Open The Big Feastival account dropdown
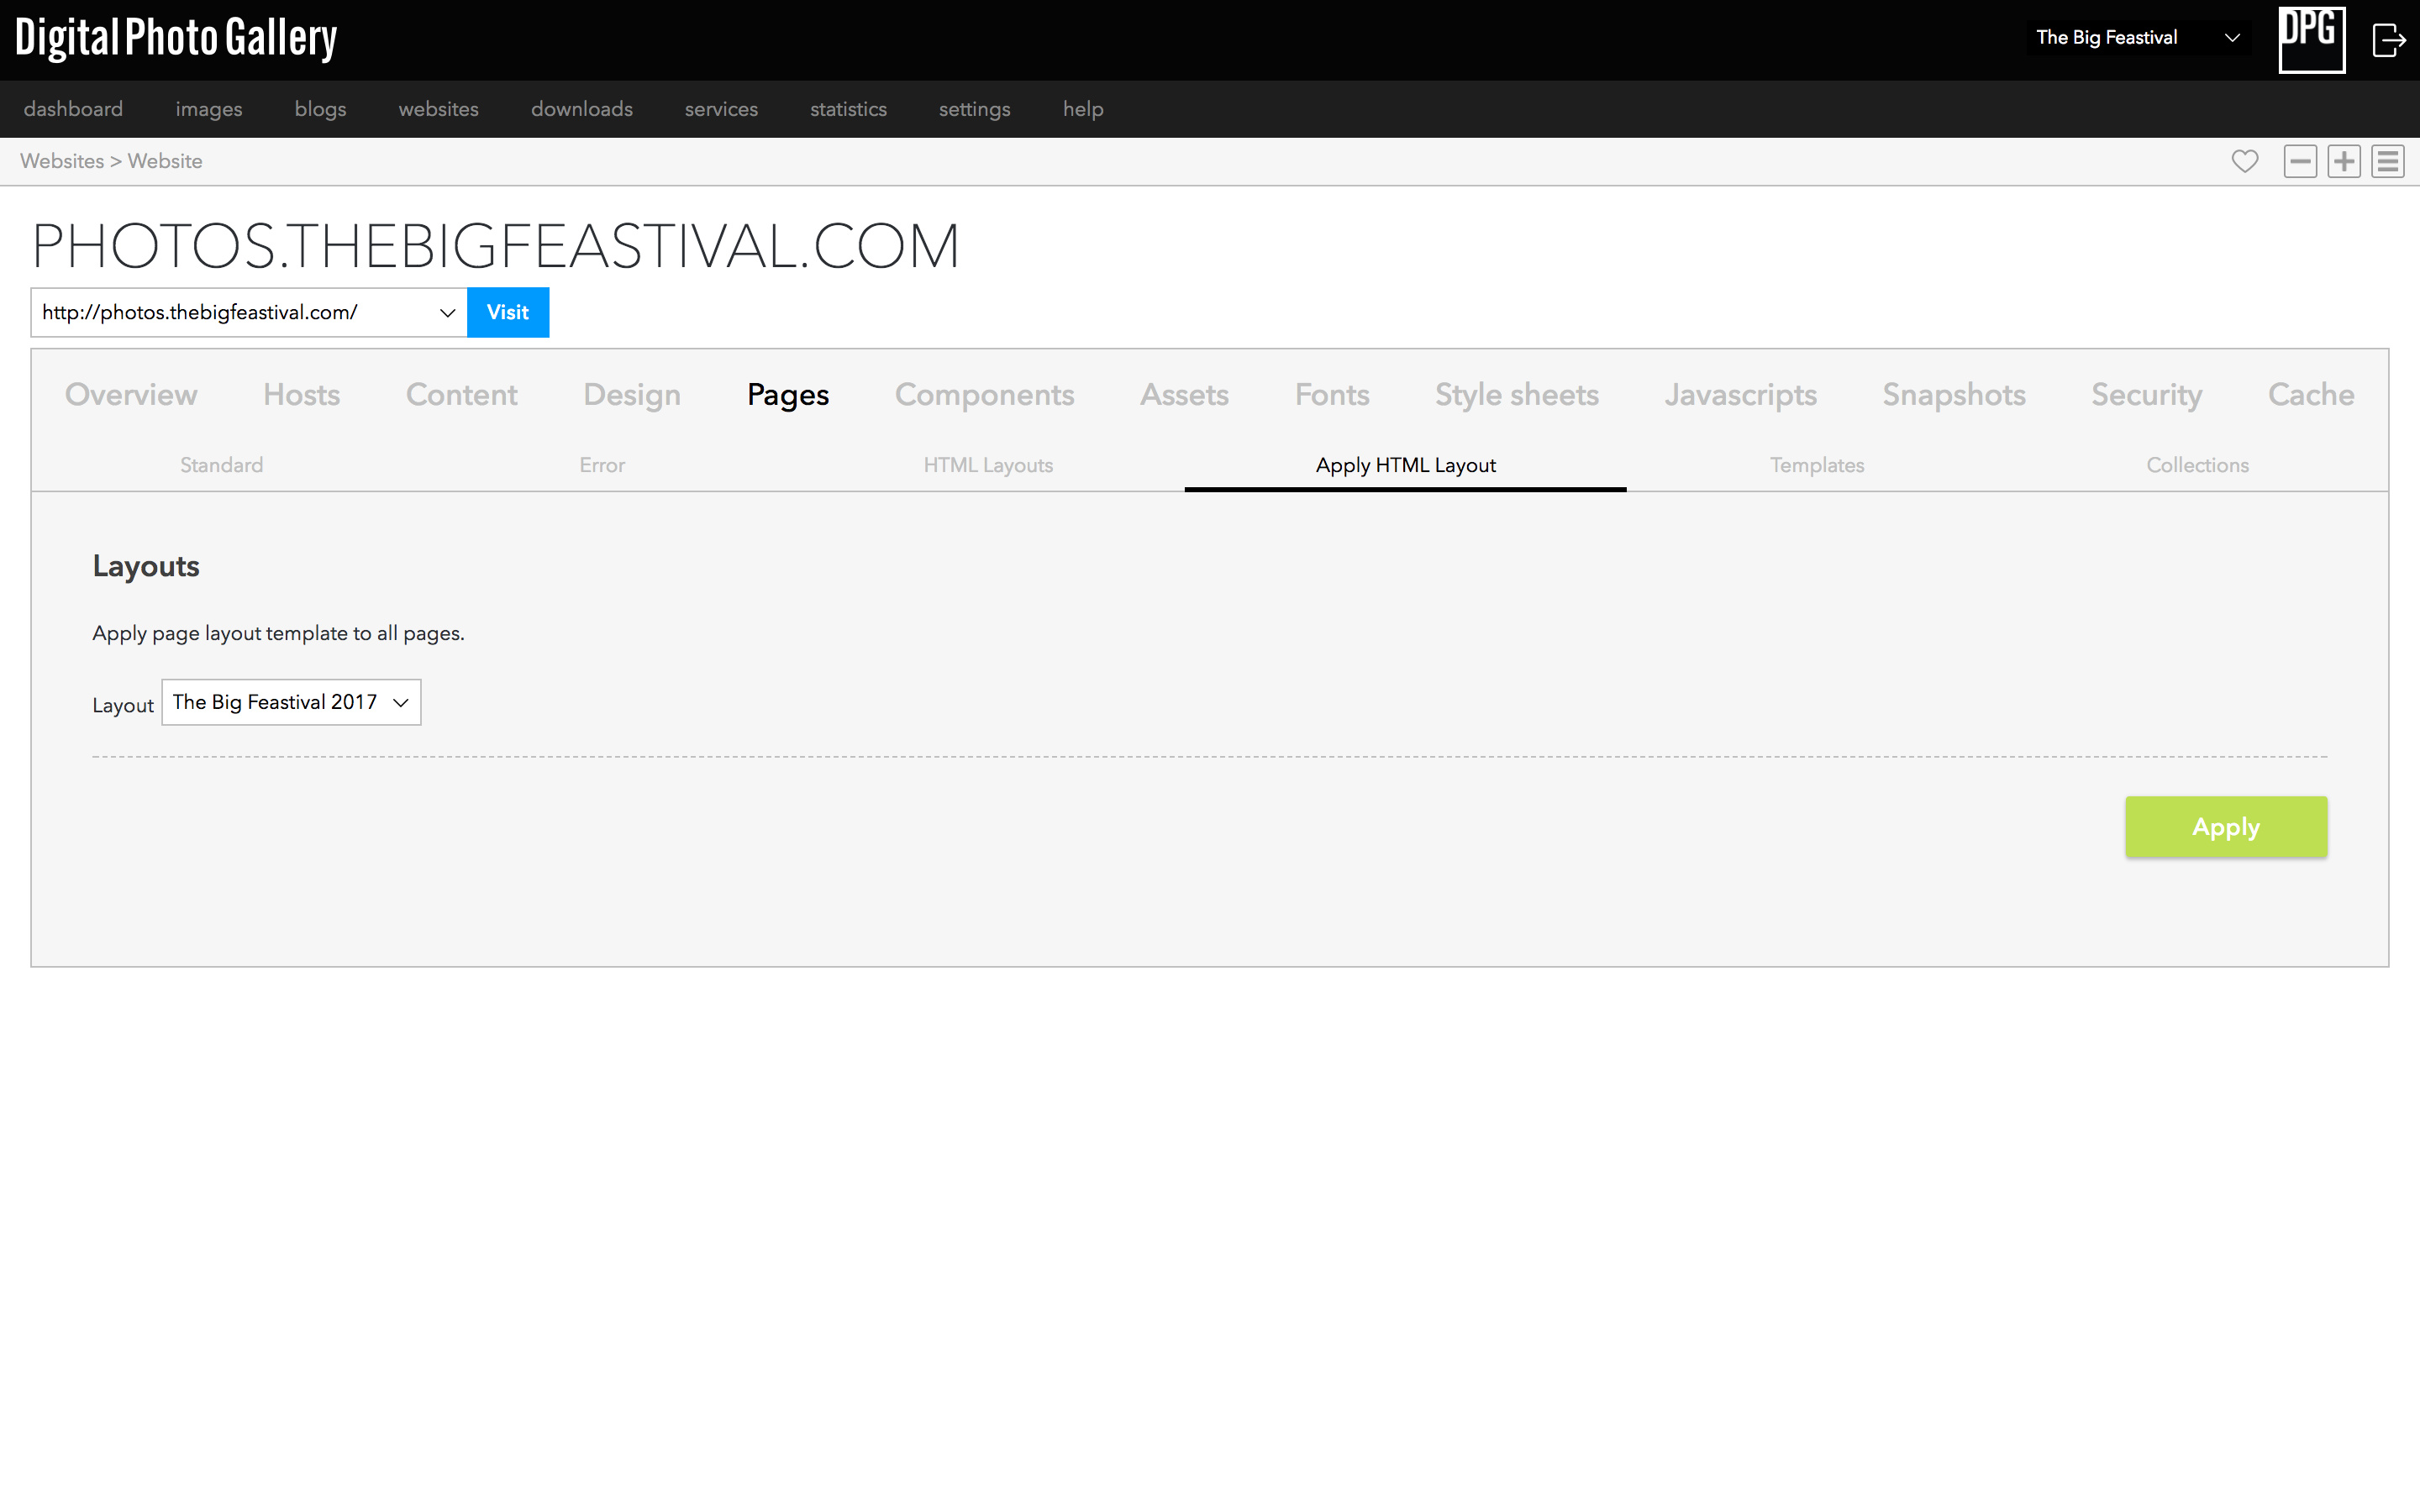The image size is (2420, 1512). (2138, 38)
